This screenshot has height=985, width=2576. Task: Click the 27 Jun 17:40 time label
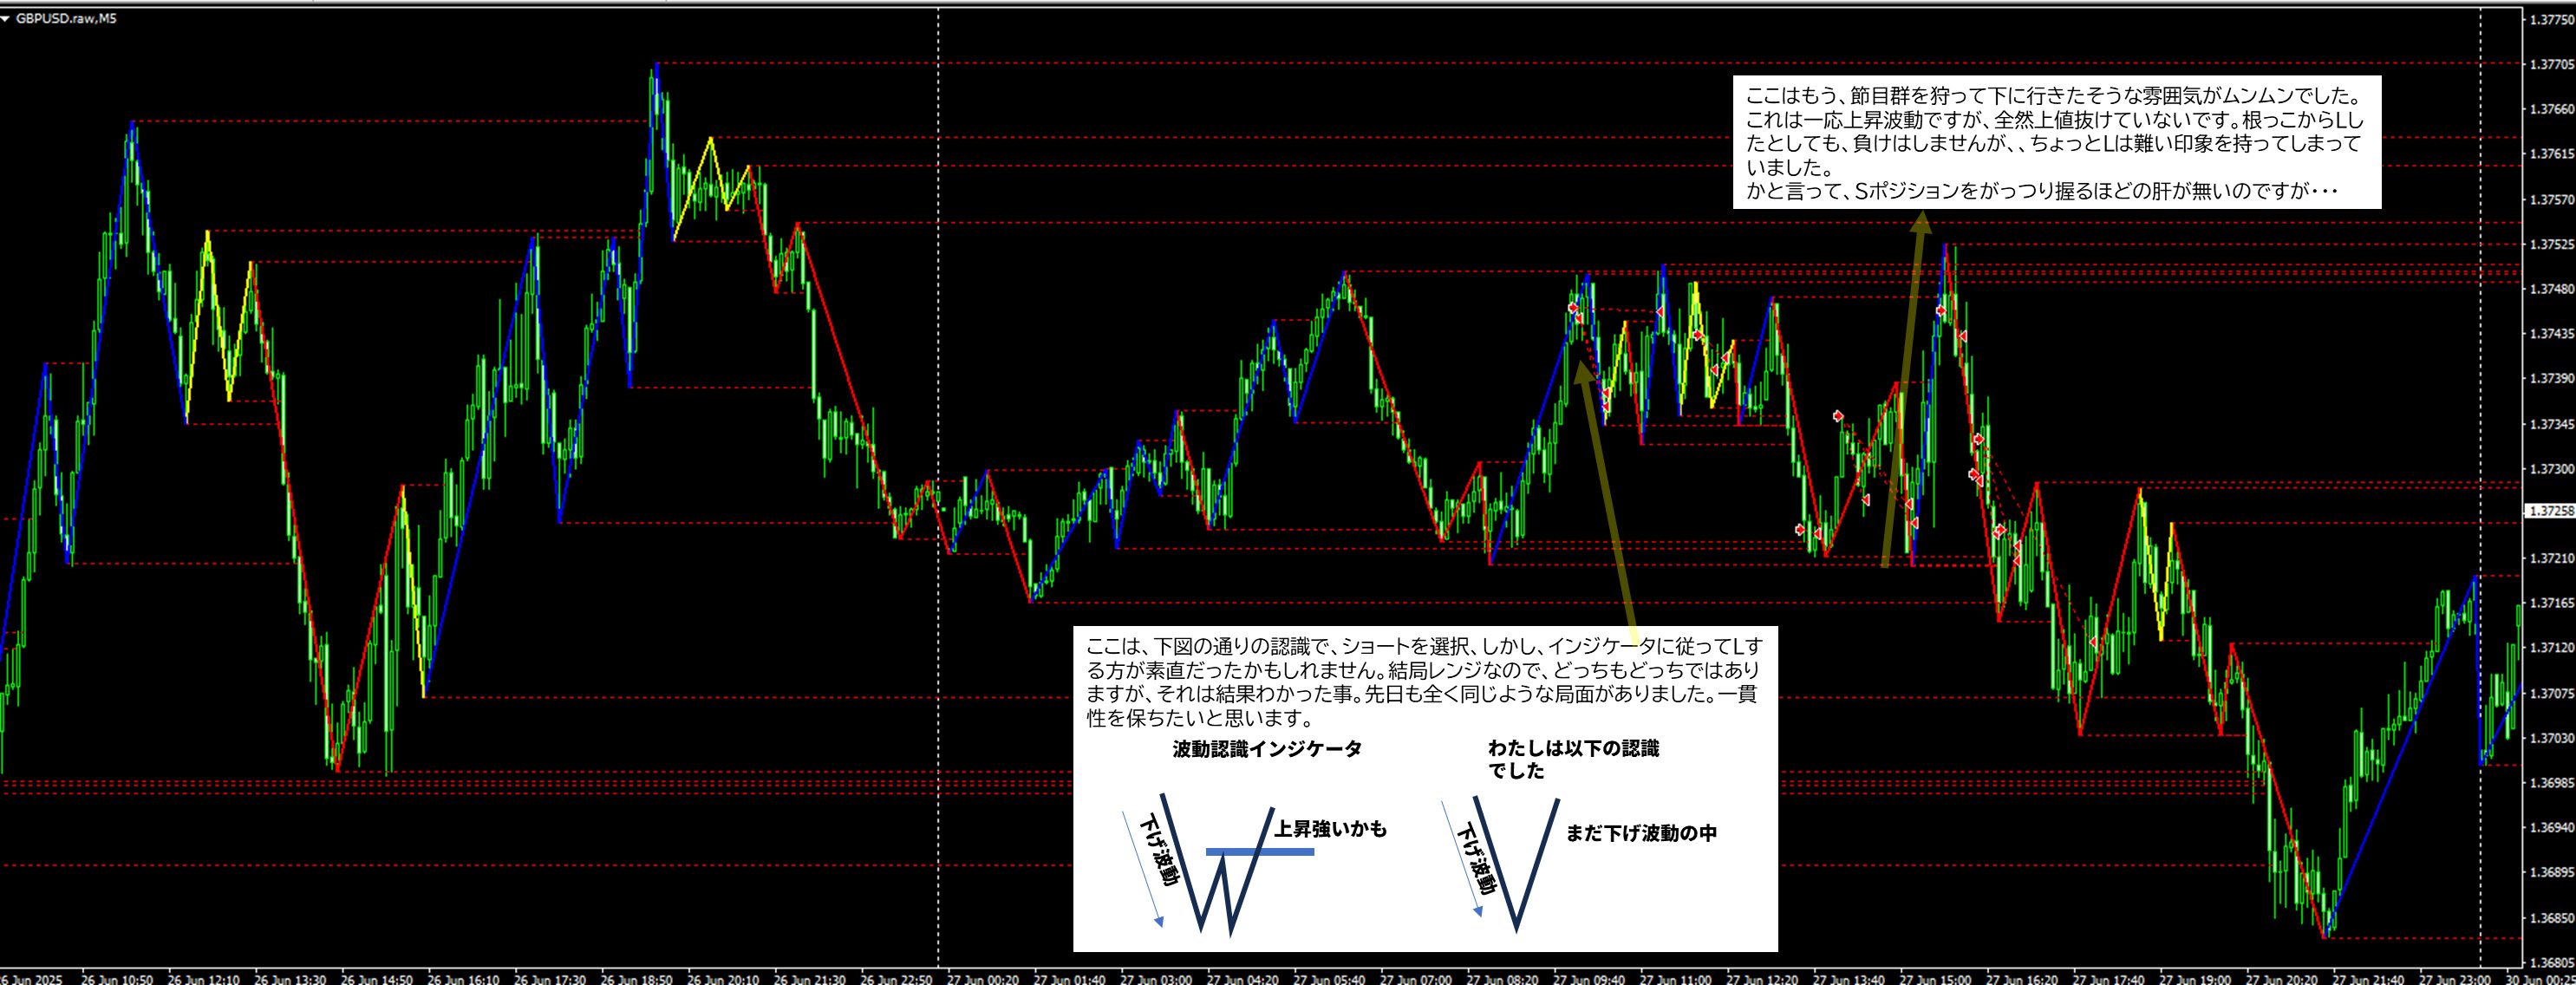pos(2108,979)
